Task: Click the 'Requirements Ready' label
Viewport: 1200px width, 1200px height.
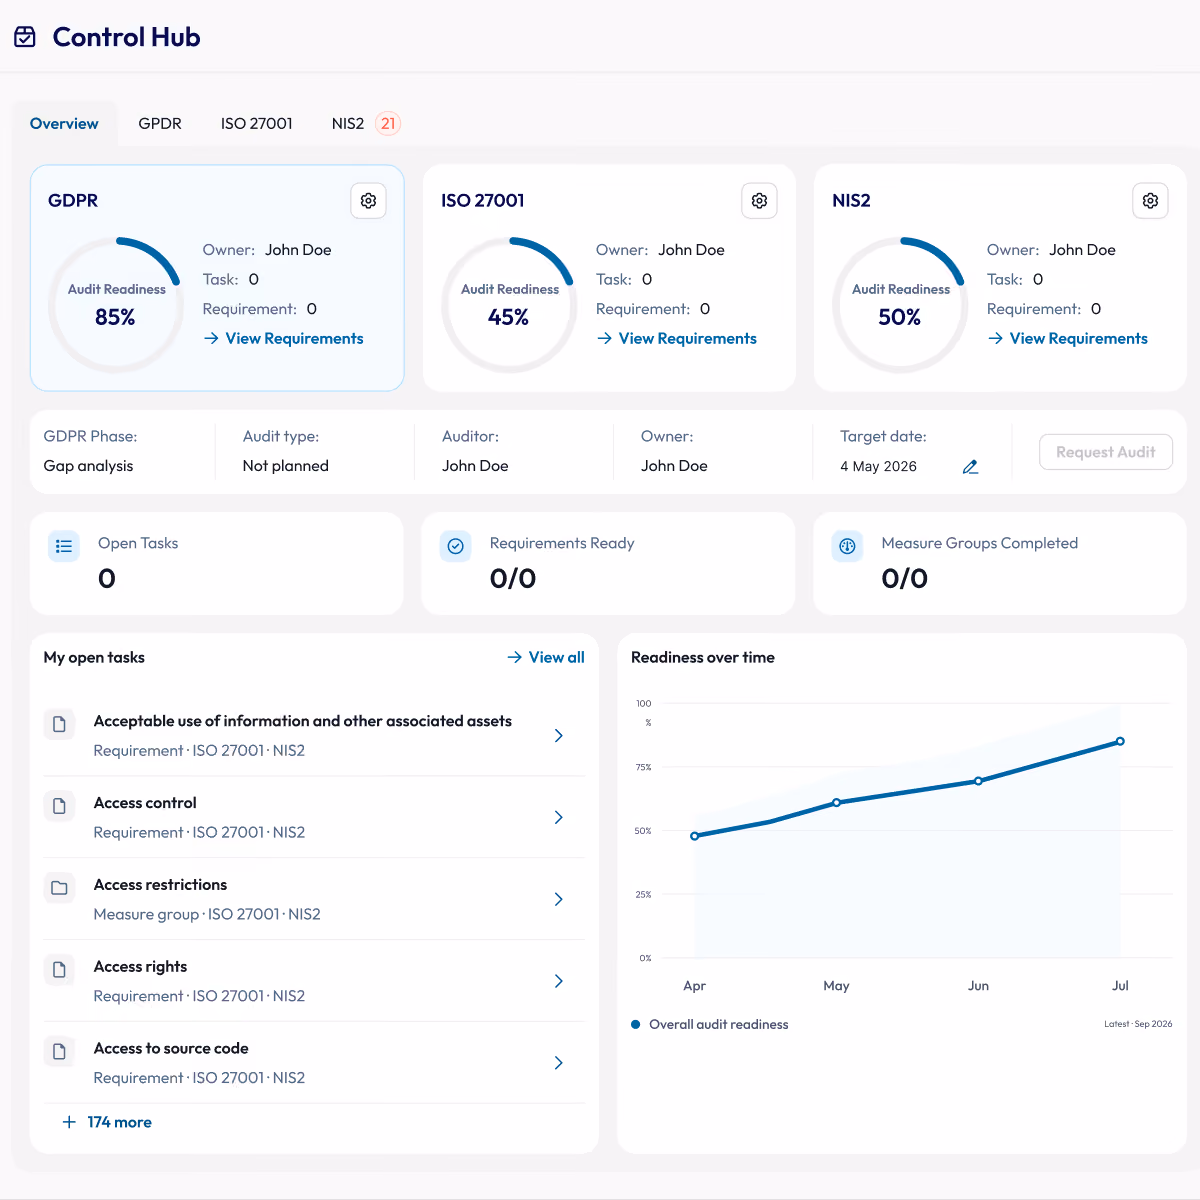Action: 562,543
